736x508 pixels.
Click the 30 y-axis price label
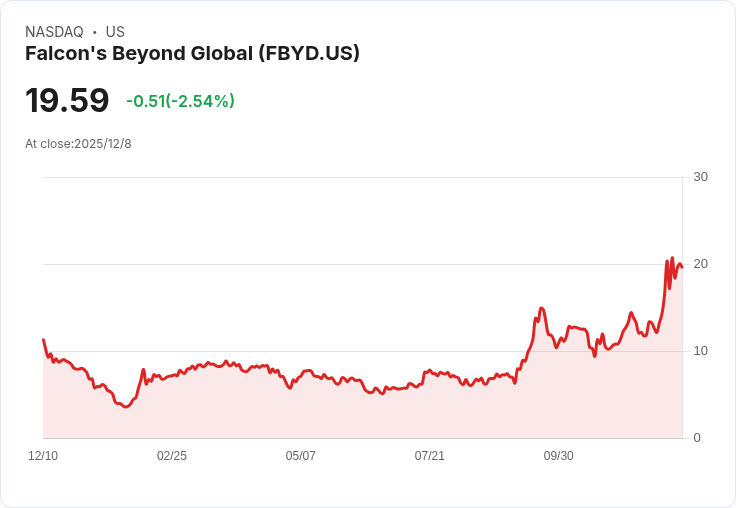tap(700, 177)
